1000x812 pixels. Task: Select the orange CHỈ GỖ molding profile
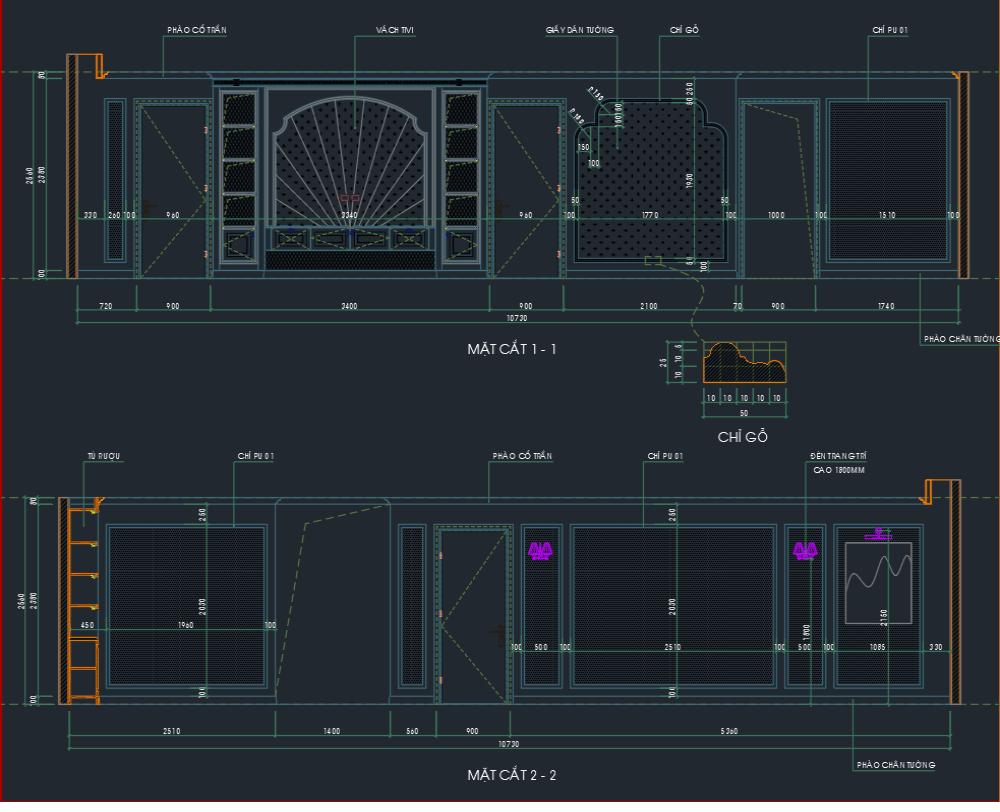coord(744,362)
